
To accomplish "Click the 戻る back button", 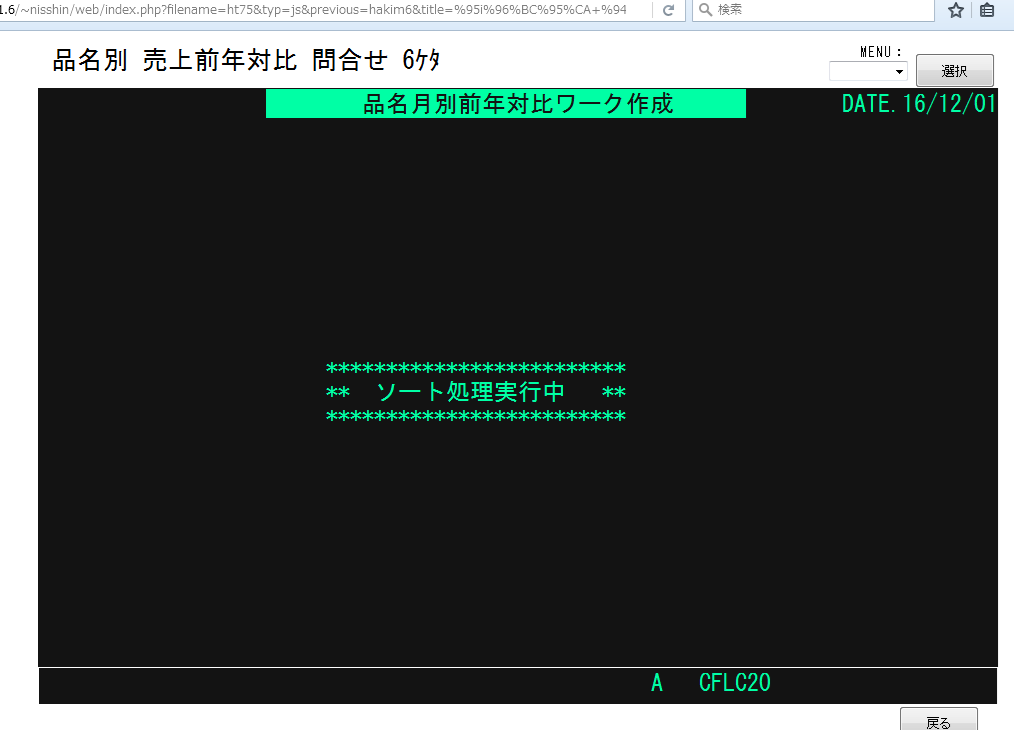I will (938, 720).
